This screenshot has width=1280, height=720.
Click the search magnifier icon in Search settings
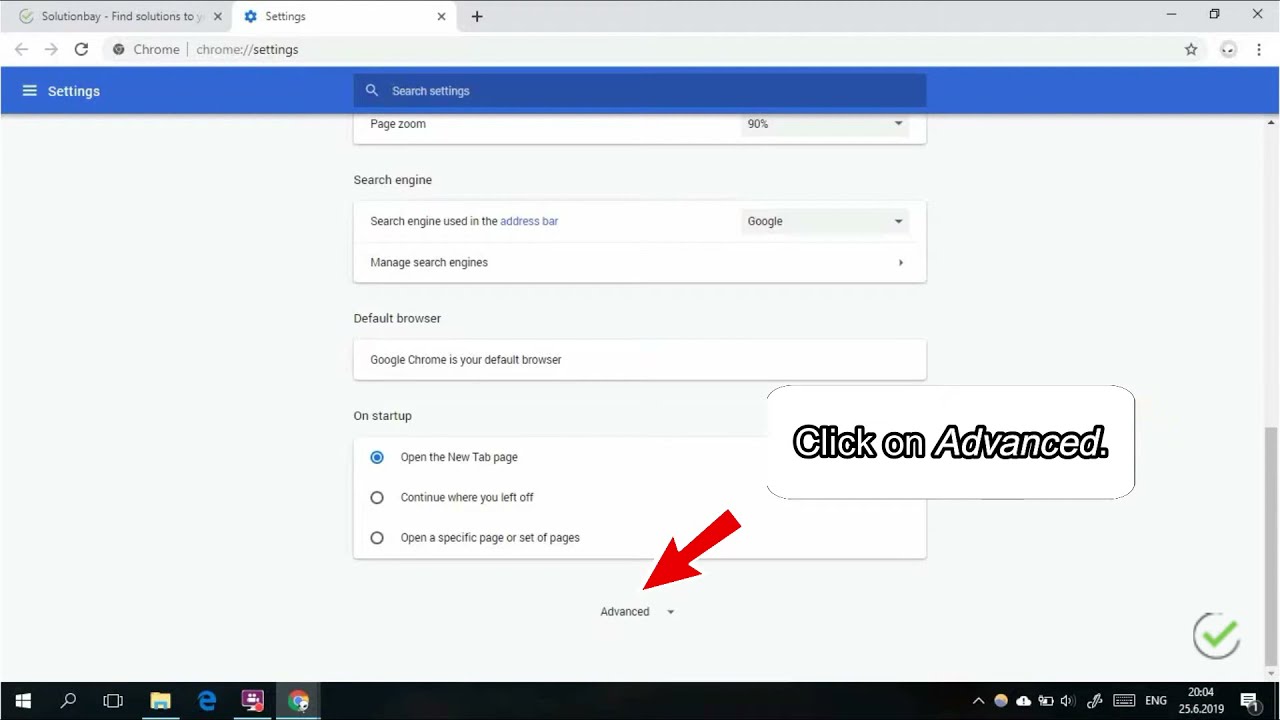point(372,90)
